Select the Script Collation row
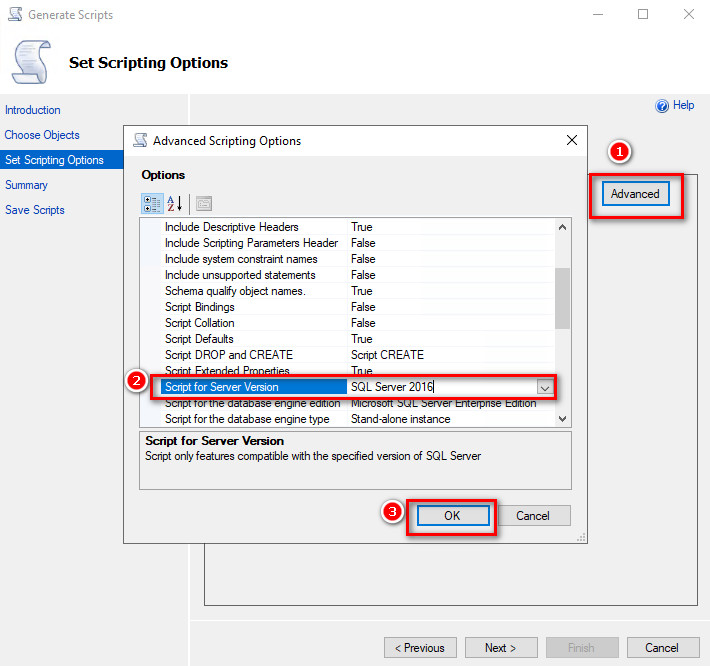710x666 pixels. click(x=358, y=323)
